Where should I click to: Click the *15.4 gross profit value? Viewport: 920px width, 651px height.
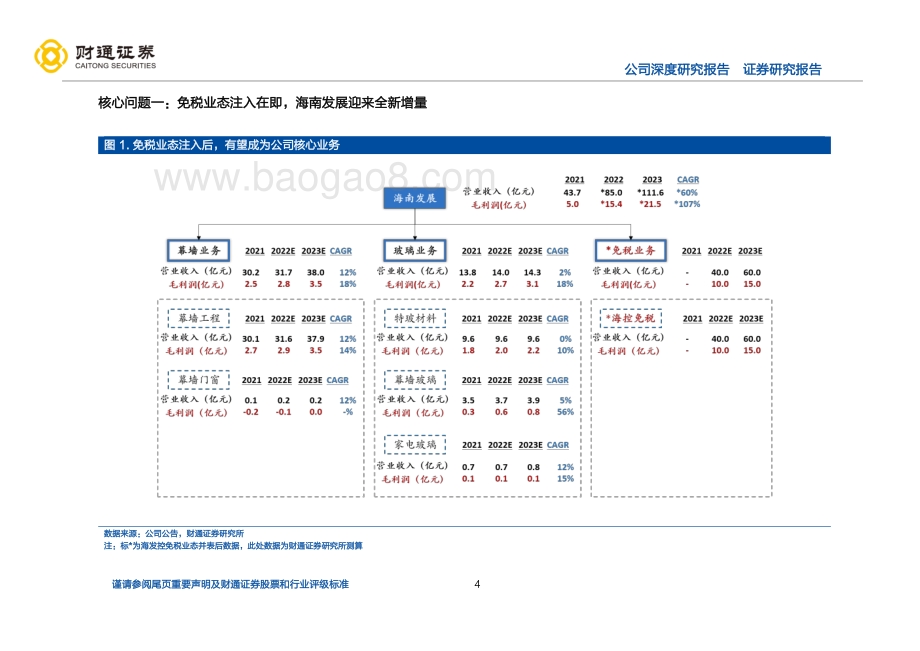pos(611,204)
